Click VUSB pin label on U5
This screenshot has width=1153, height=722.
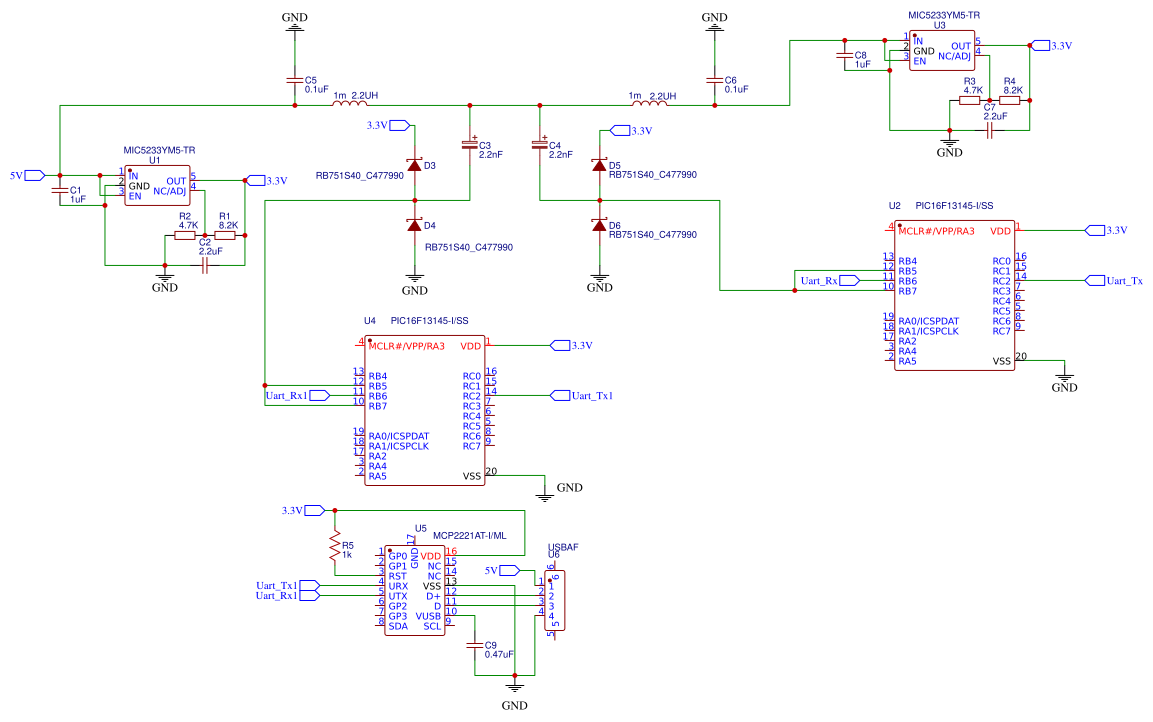point(428,616)
